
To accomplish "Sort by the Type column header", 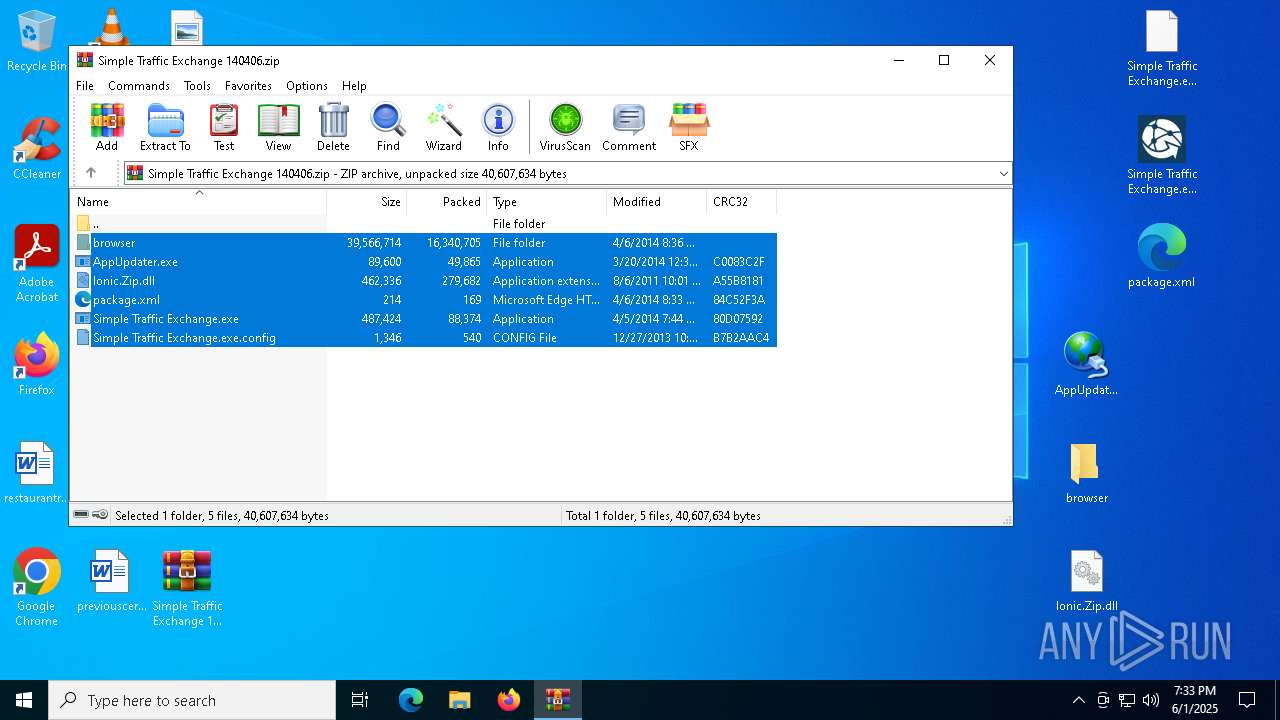I will click(547, 202).
